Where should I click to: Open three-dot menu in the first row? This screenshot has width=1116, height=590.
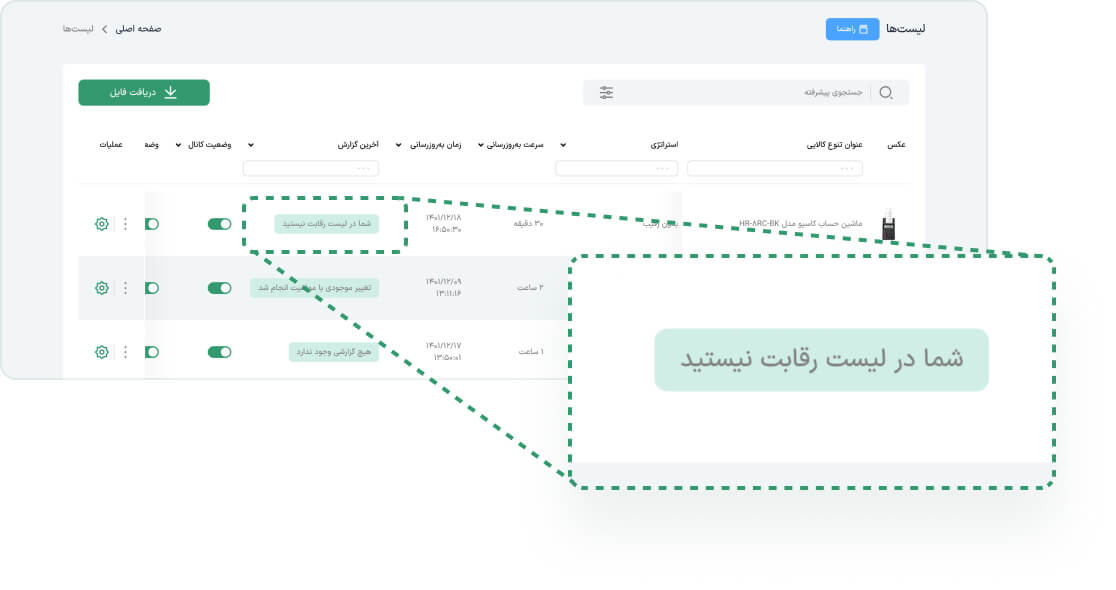(125, 224)
